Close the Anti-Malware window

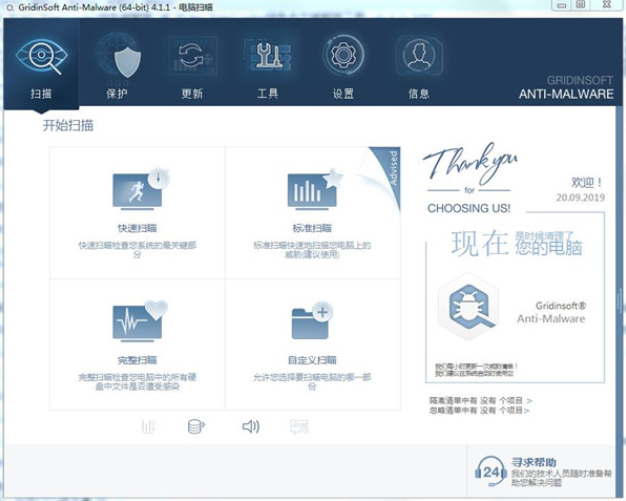pyautogui.click(x=606, y=5)
